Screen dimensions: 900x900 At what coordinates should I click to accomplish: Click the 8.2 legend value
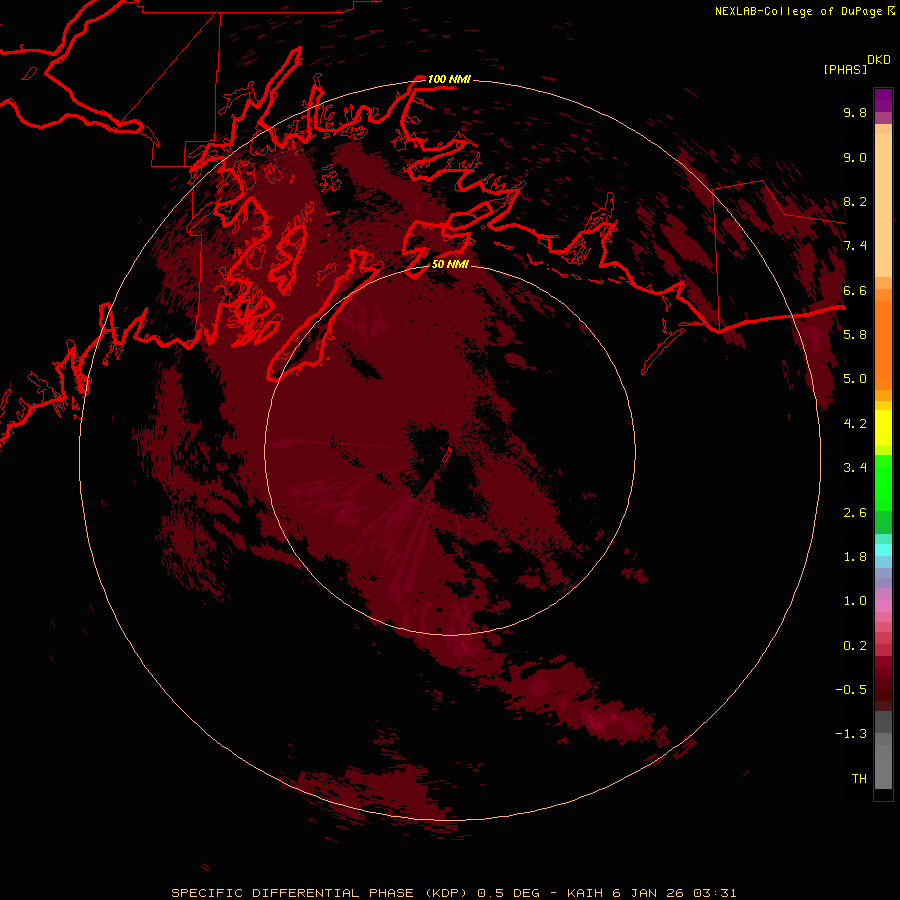(x=855, y=201)
